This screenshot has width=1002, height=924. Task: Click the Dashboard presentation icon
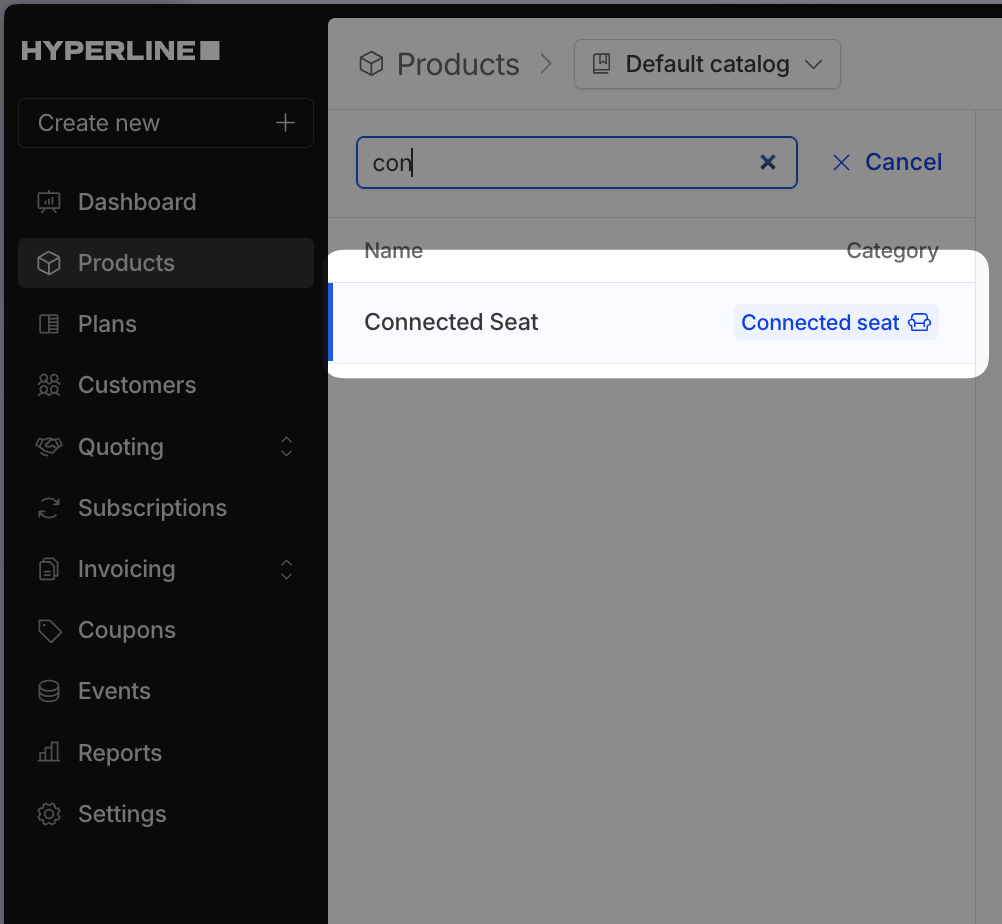(x=49, y=202)
